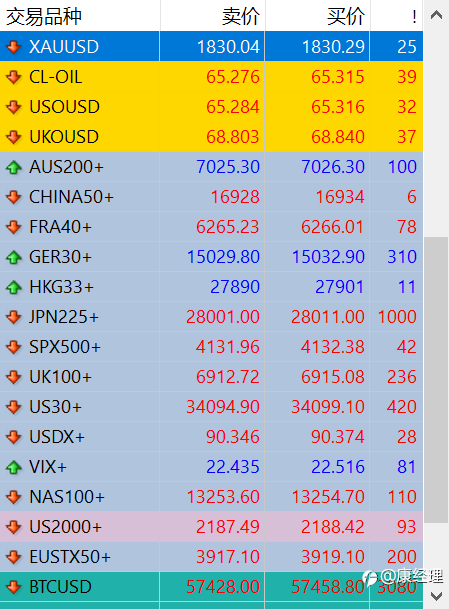Screen dimensions: 449x609
Task: Click the down arrow icon beside CL-OIL
Action: [x=14, y=77]
